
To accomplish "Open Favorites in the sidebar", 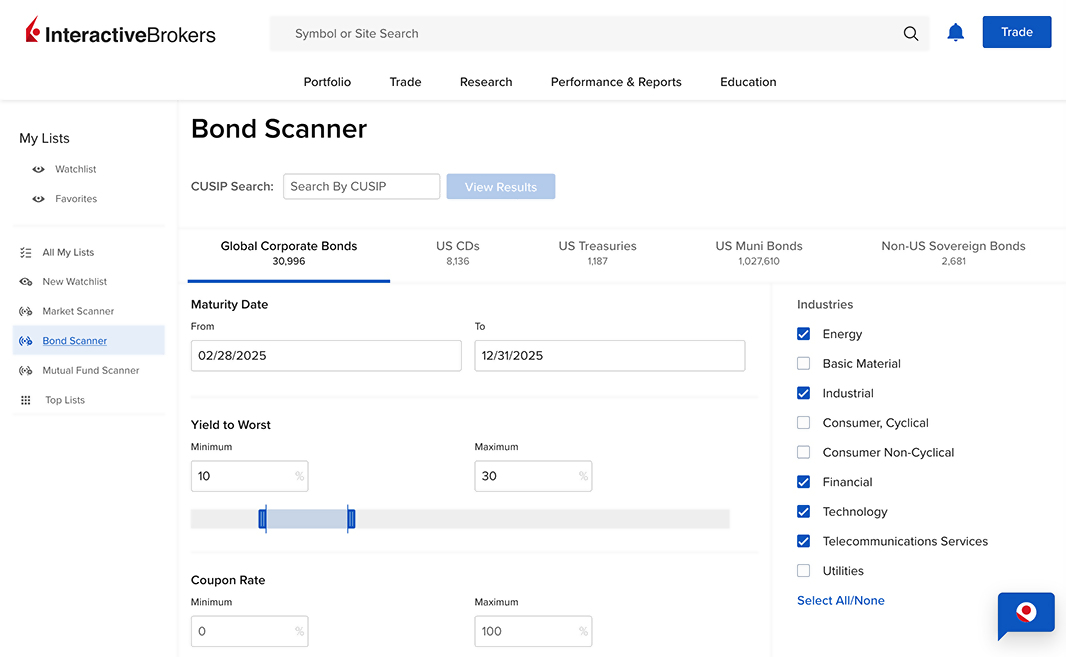I will (x=74, y=198).
